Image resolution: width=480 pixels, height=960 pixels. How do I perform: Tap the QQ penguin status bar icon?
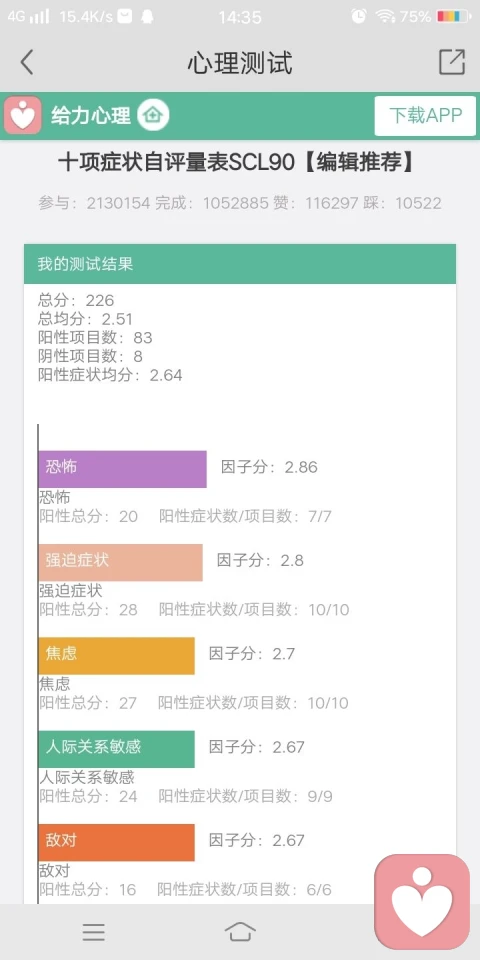pos(147,17)
